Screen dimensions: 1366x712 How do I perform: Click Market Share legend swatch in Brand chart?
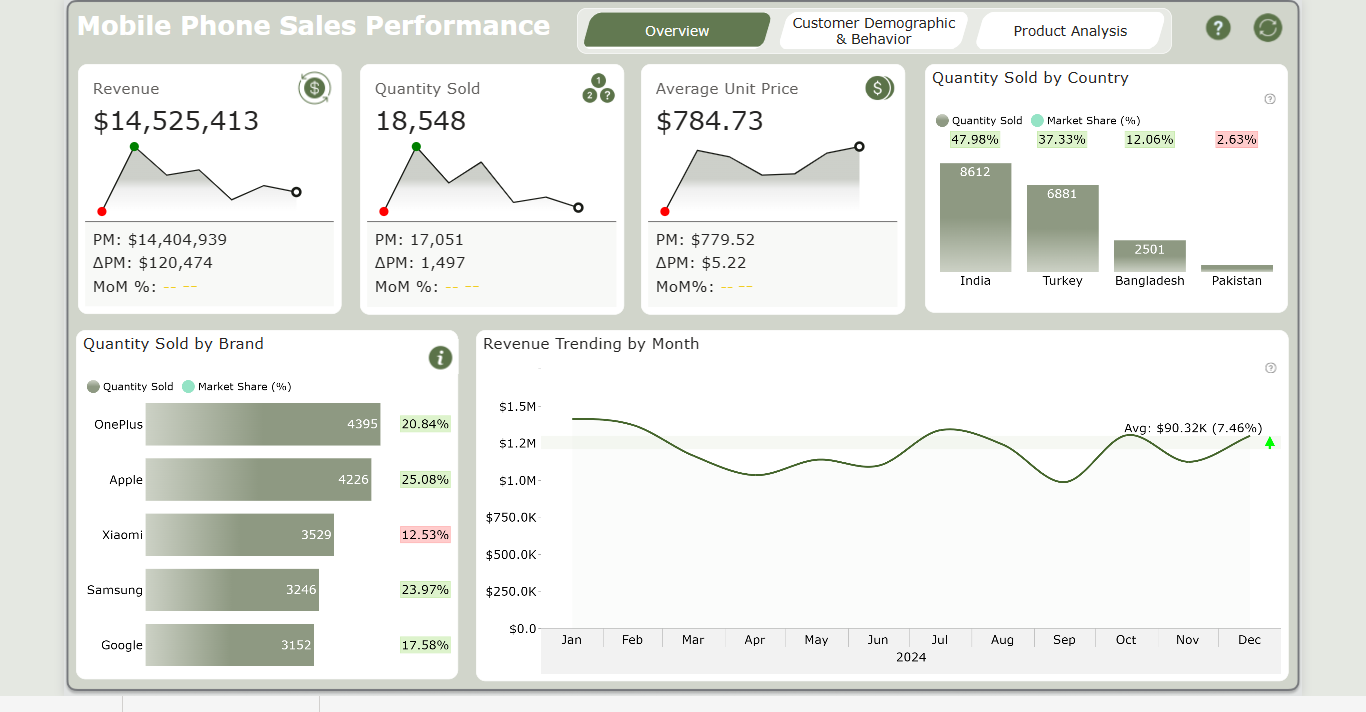[188, 386]
